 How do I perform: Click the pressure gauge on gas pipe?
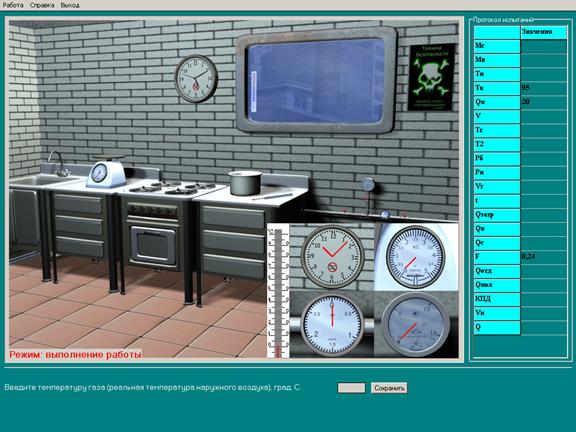[367, 184]
